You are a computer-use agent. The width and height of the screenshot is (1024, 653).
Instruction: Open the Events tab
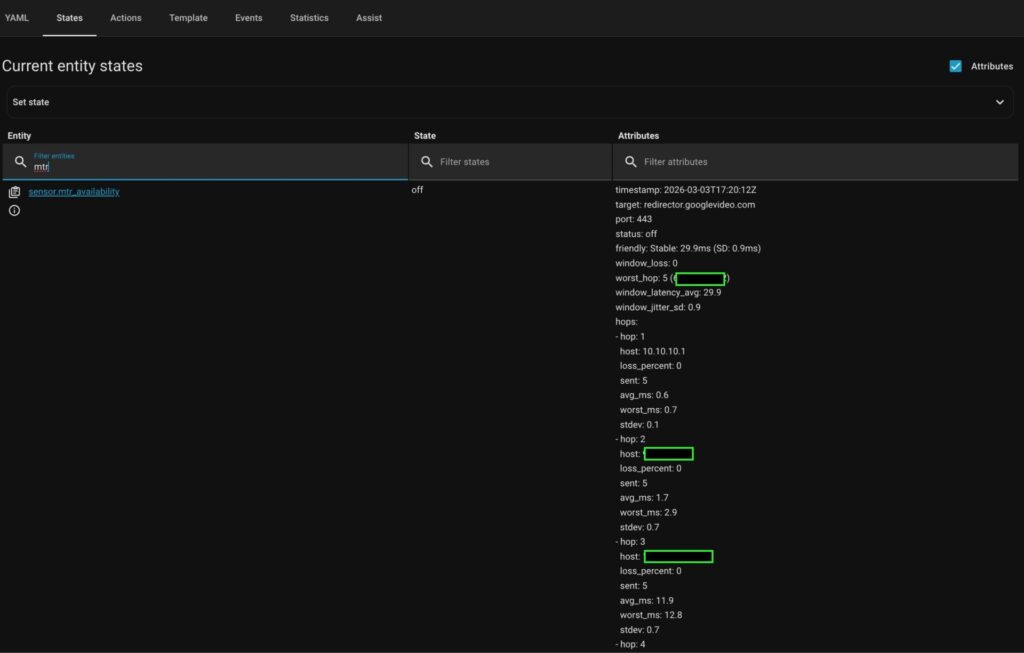pyautogui.click(x=249, y=18)
